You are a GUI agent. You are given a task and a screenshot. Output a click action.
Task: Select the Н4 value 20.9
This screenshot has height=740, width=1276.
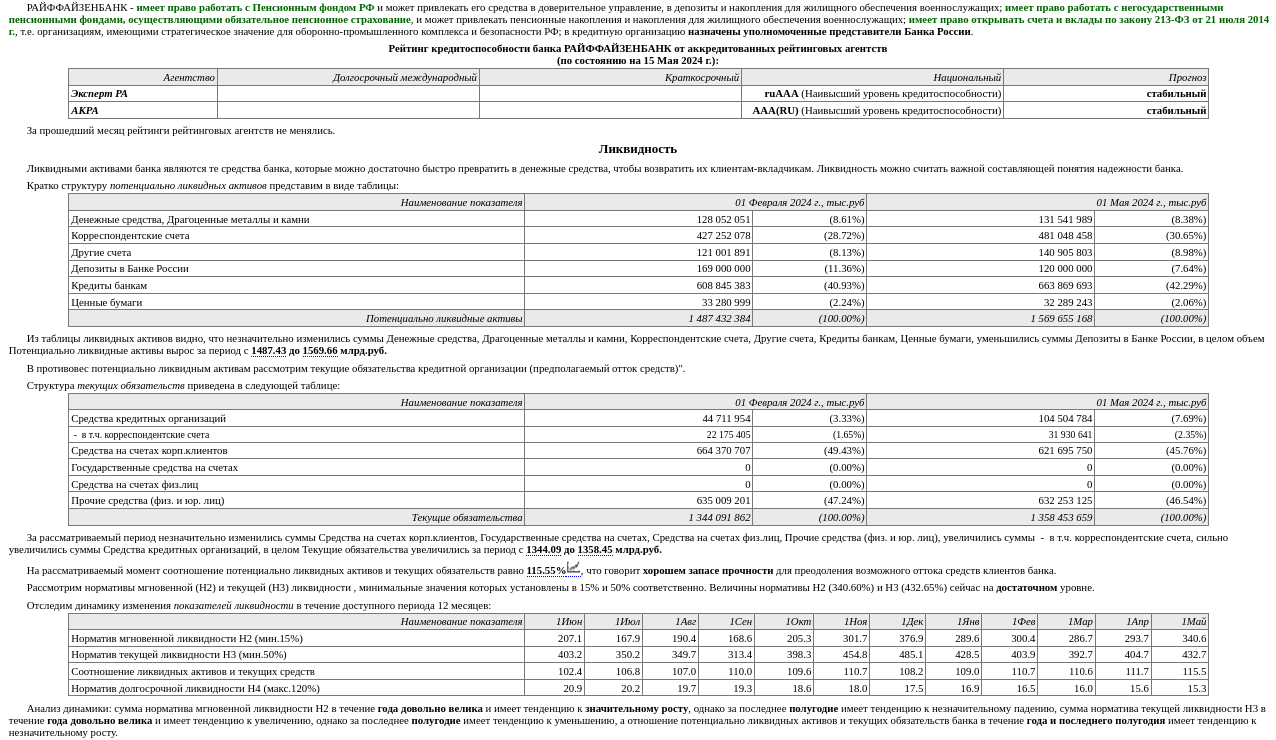pos(572,688)
